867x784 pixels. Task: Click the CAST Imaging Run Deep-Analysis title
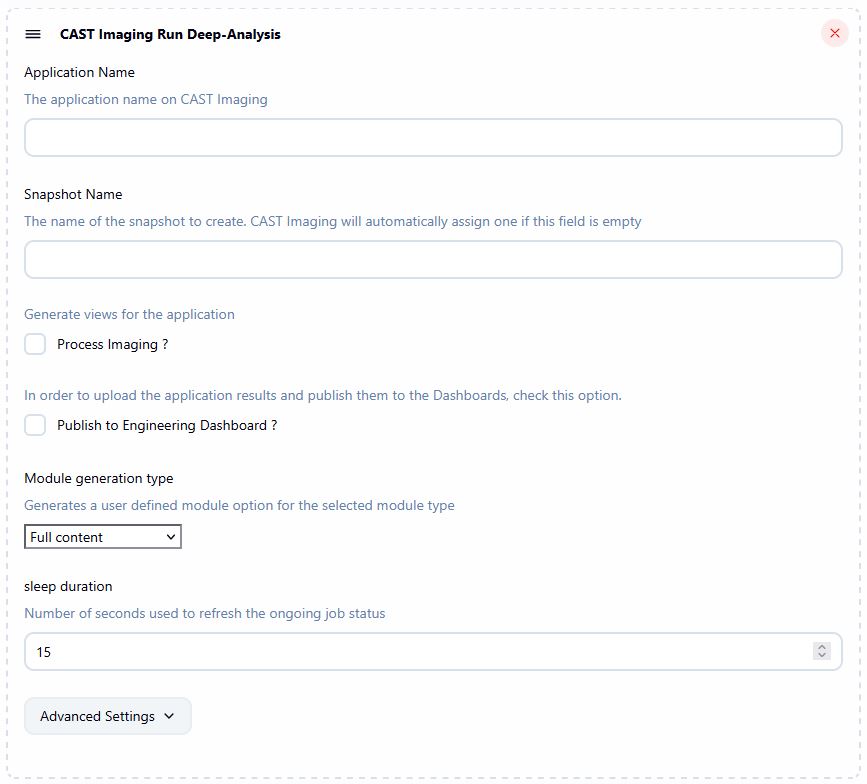[170, 34]
